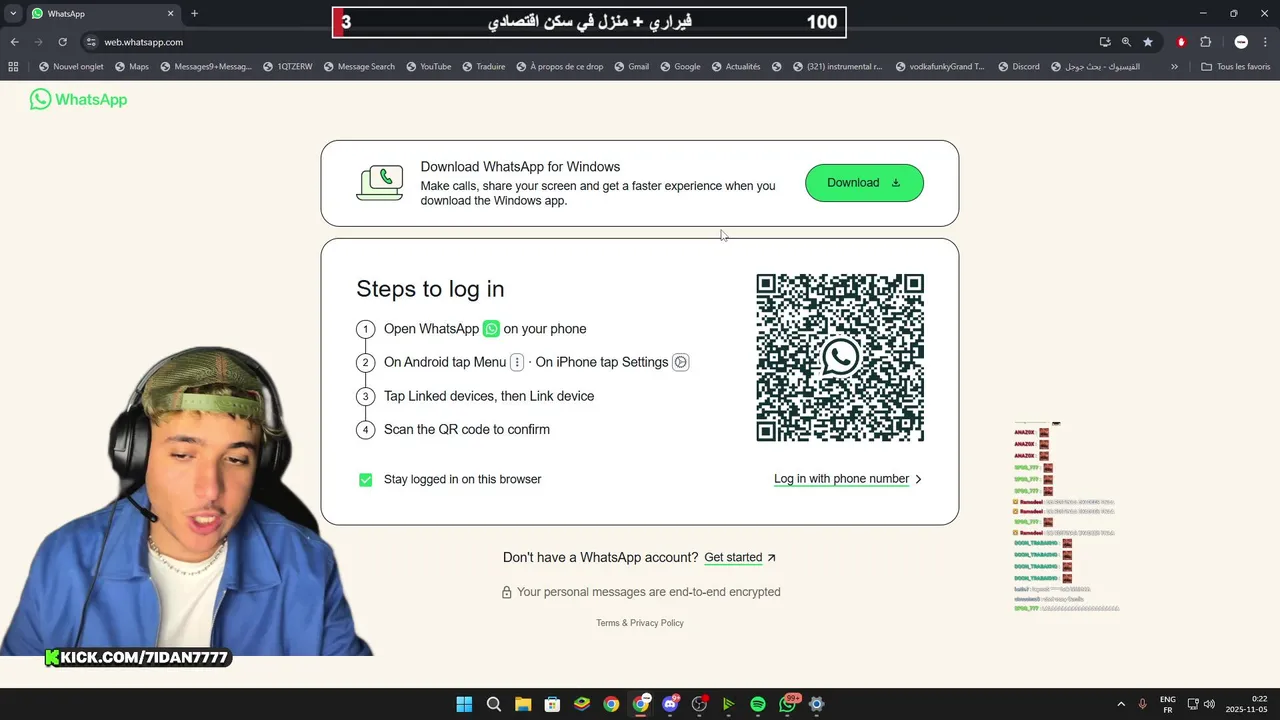Viewport: 1280px width, 720px height.
Task: Open Microsoft Store from taskbar
Action: point(552,704)
